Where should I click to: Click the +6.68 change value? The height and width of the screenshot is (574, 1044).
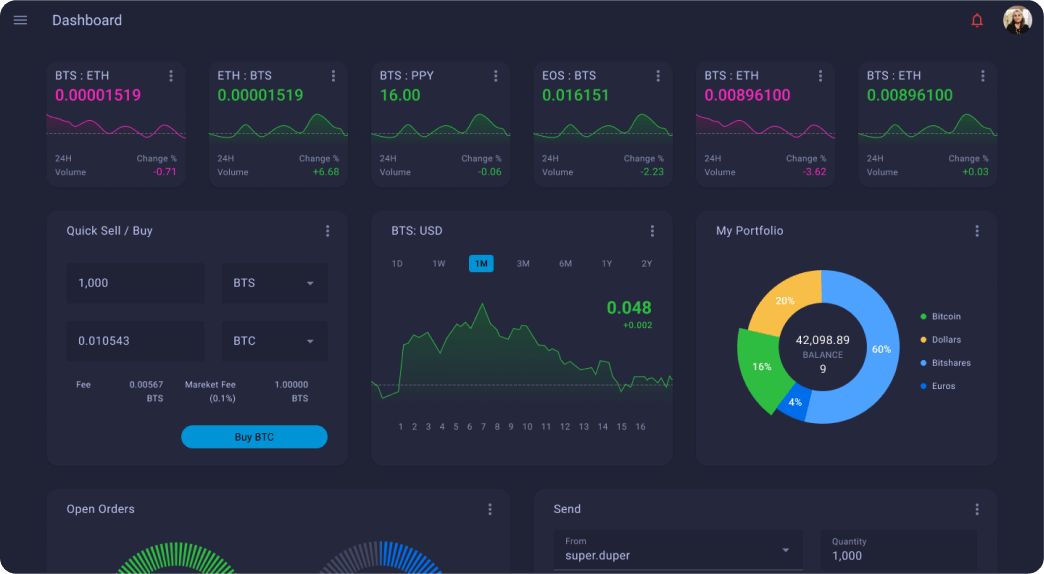click(x=326, y=172)
